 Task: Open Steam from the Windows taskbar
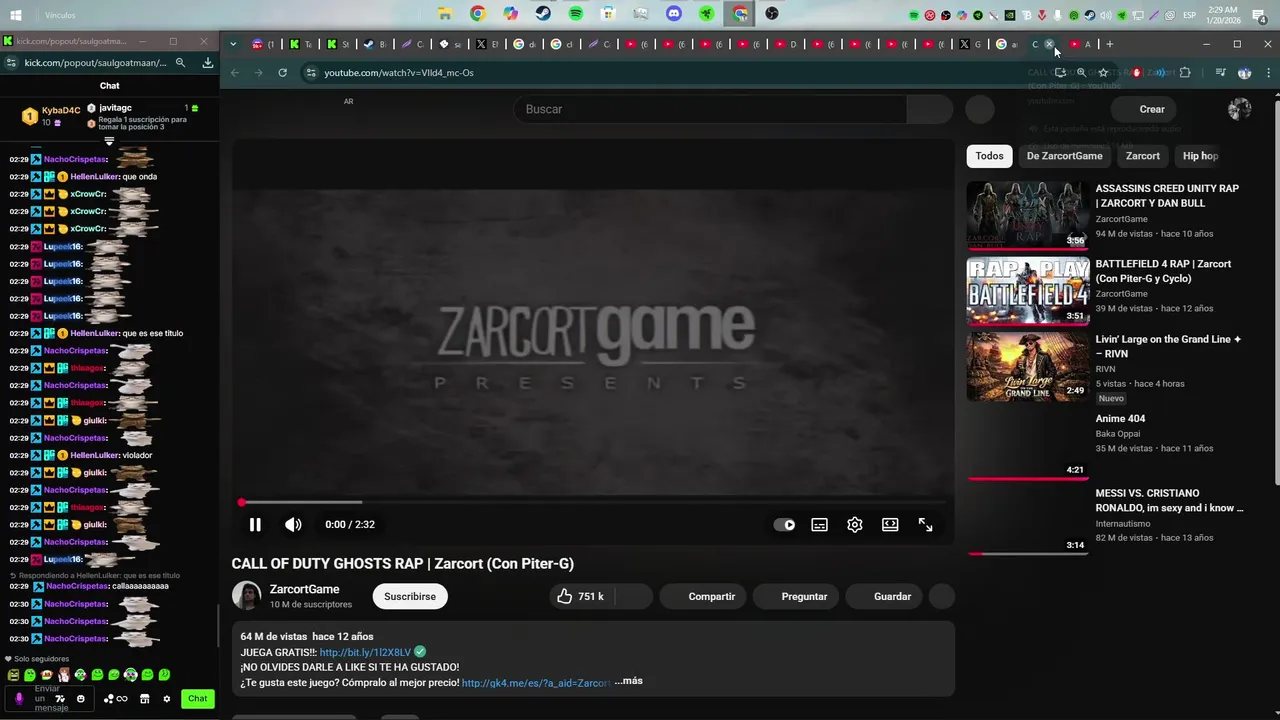click(542, 14)
